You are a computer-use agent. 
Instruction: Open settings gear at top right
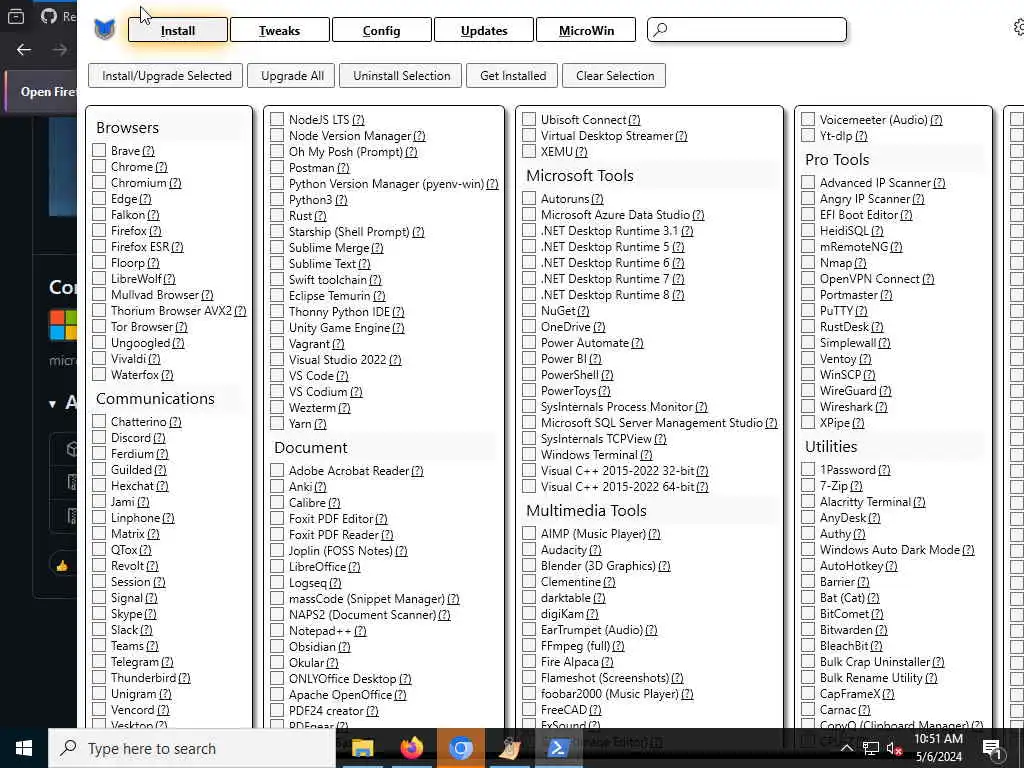click(x=1019, y=27)
